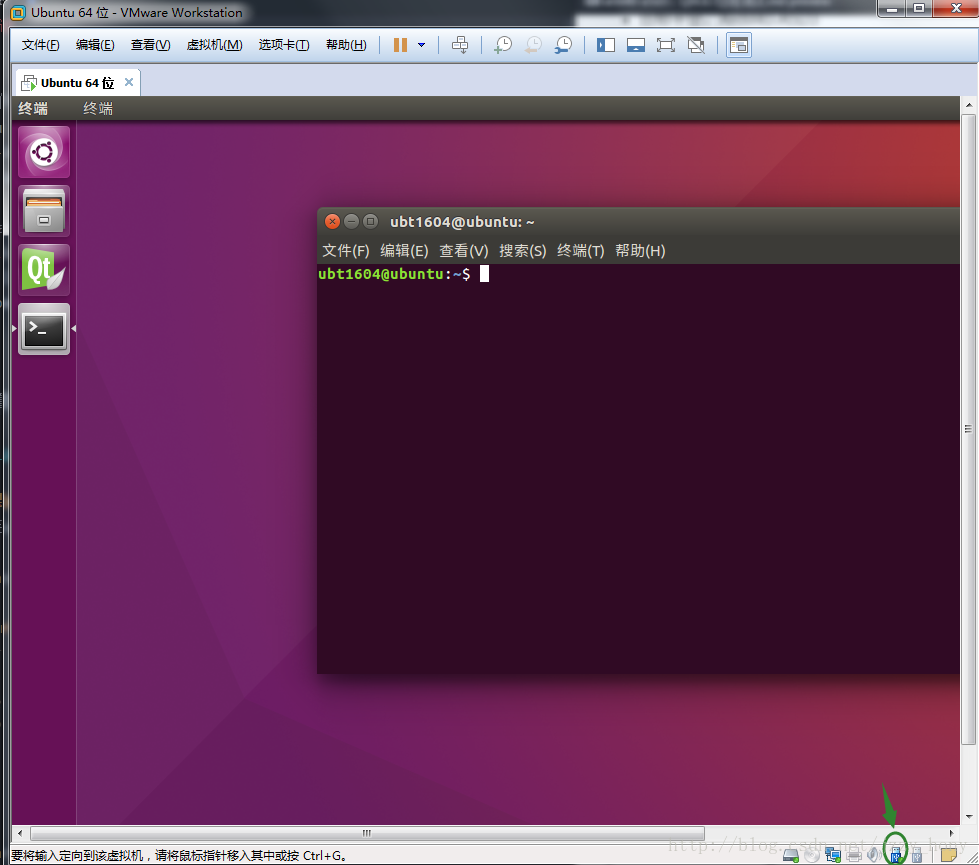Open the 帮助(H) menu in VMware

click(347, 45)
